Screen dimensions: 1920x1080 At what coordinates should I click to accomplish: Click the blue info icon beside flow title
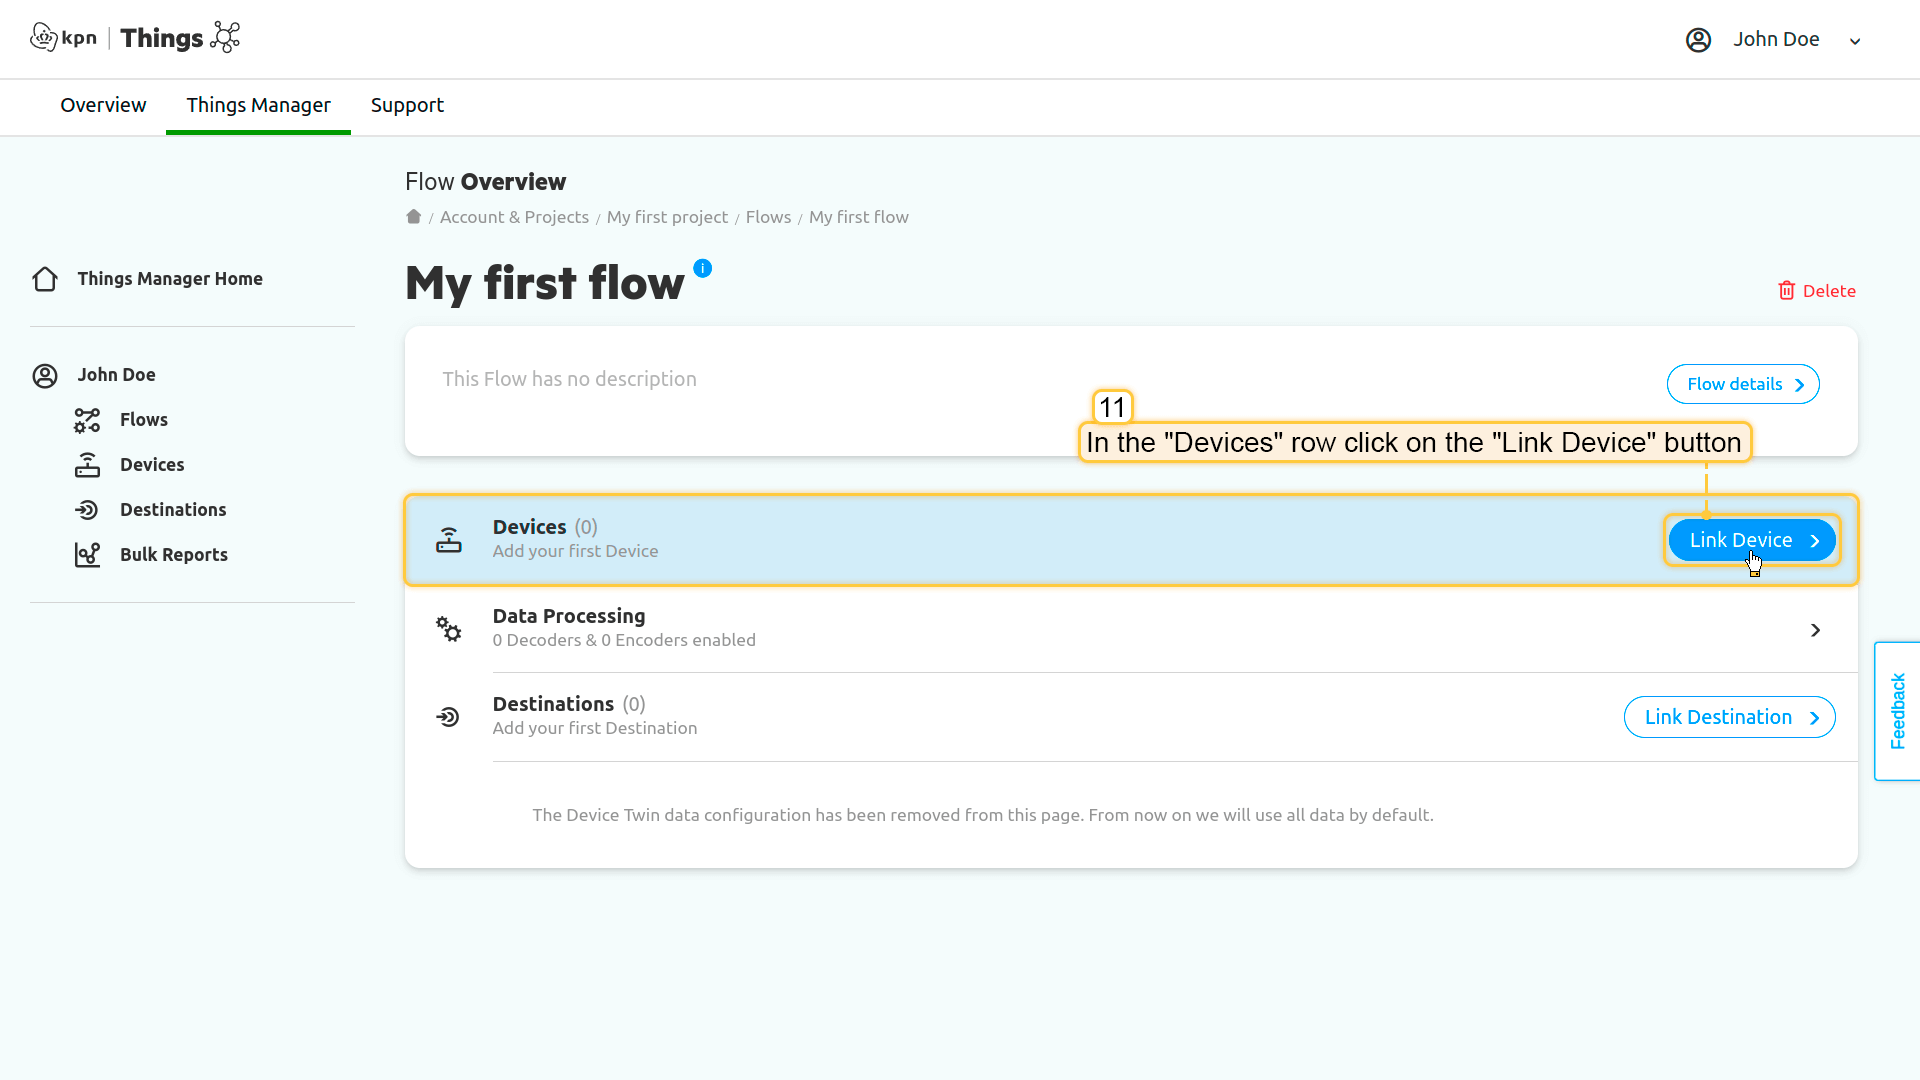pos(703,268)
